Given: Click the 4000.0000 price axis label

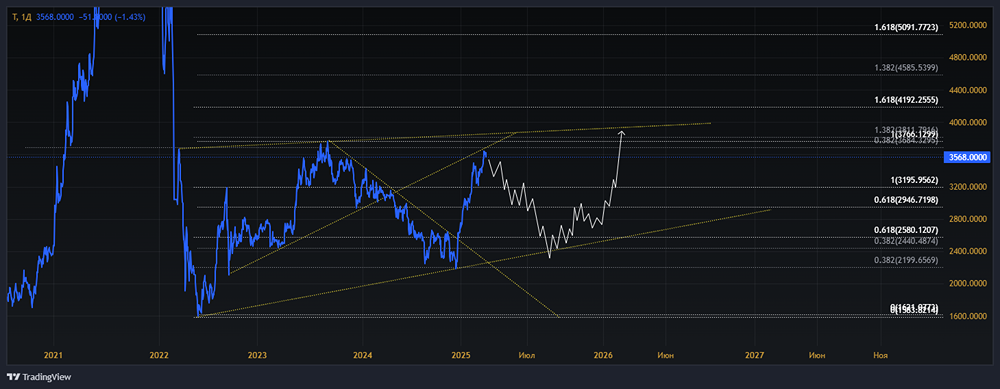Looking at the screenshot, I should pyautogui.click(x=967, y=122).
